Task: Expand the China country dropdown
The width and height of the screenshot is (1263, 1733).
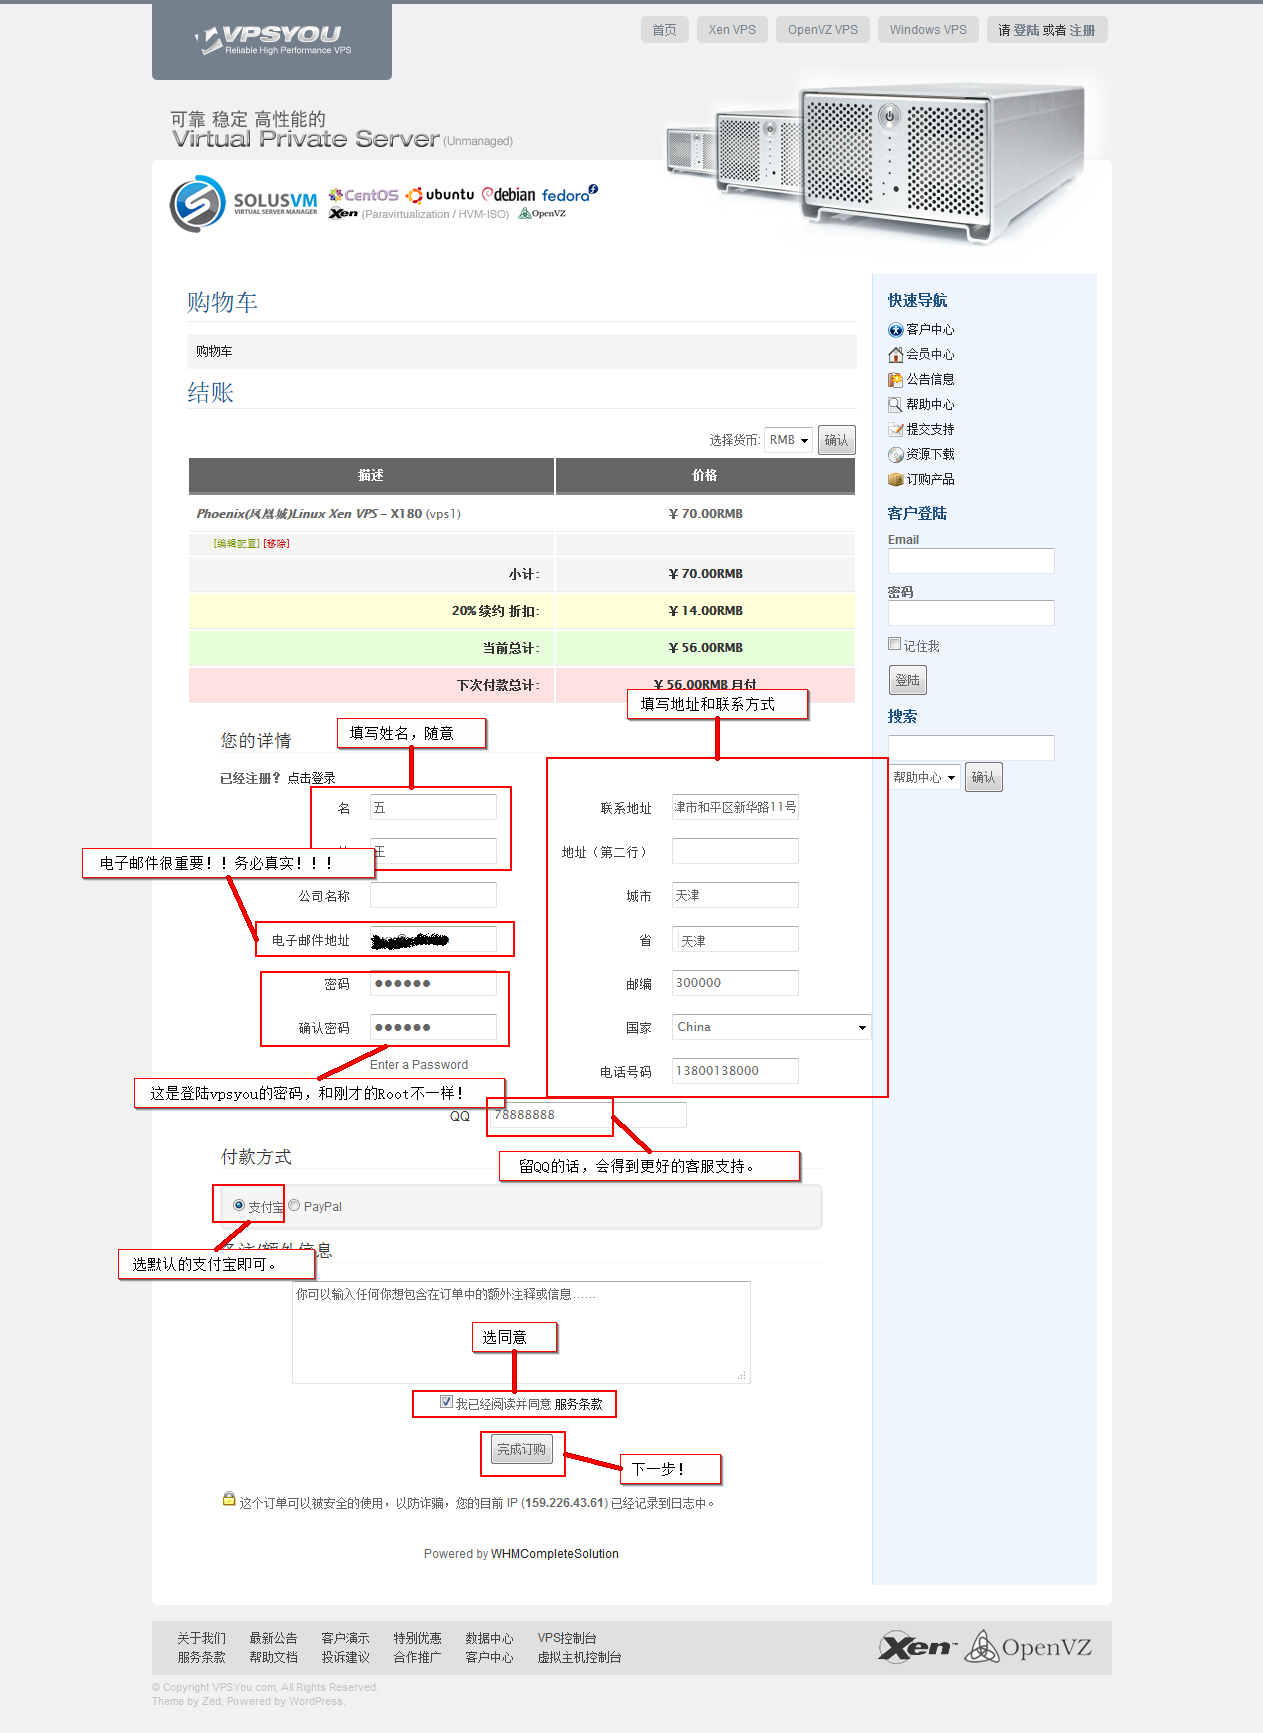Action: tap(771, 1027)
